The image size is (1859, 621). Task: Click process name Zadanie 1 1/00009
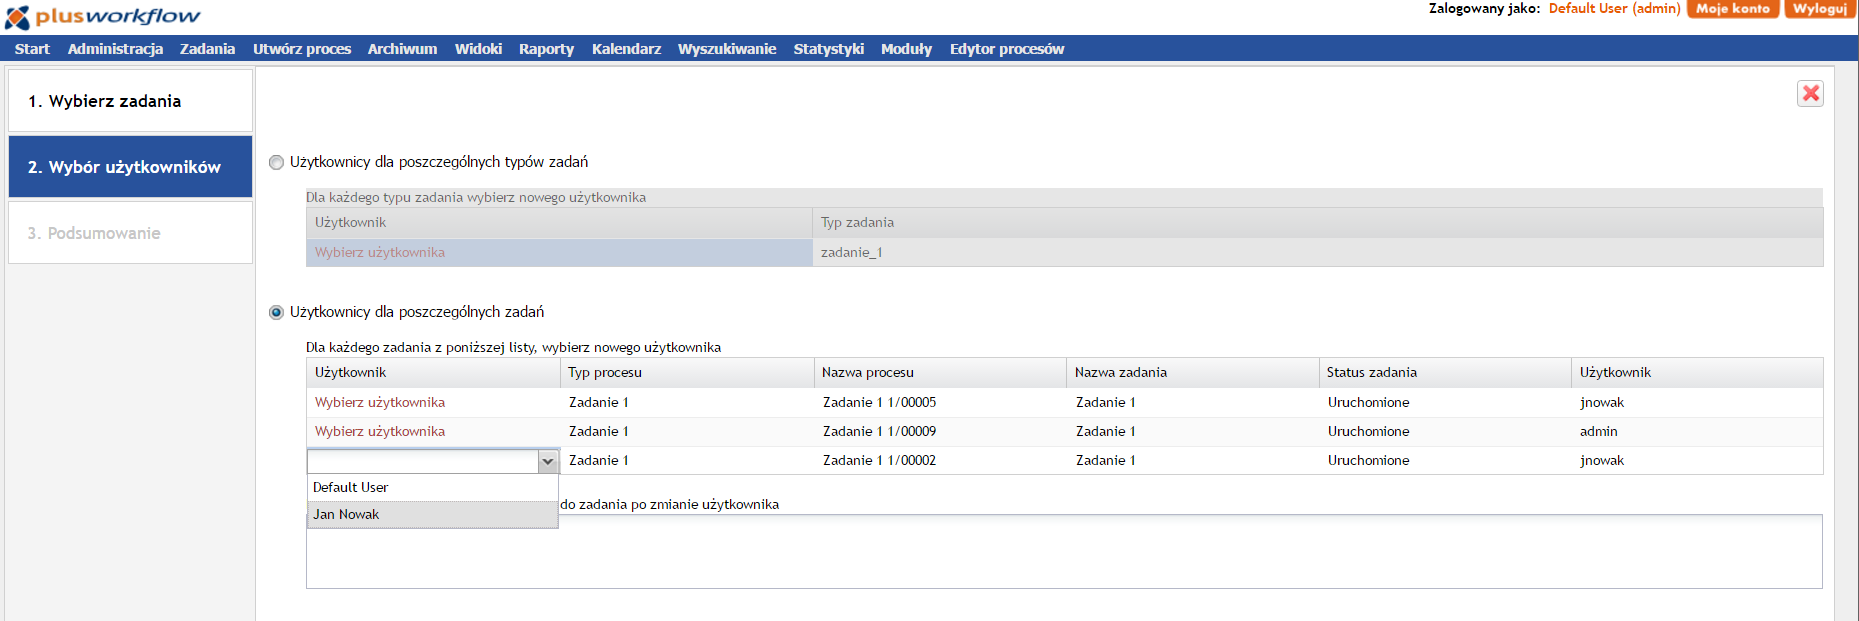click(x=880, y=432)
